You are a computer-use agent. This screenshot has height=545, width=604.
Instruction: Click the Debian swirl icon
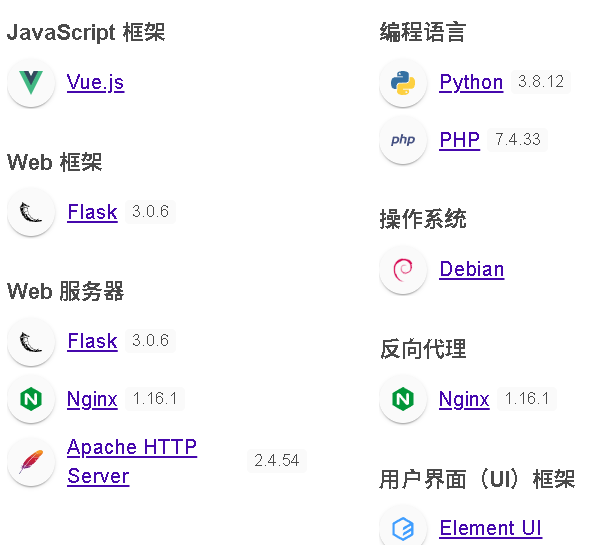[x=403, y=269]
